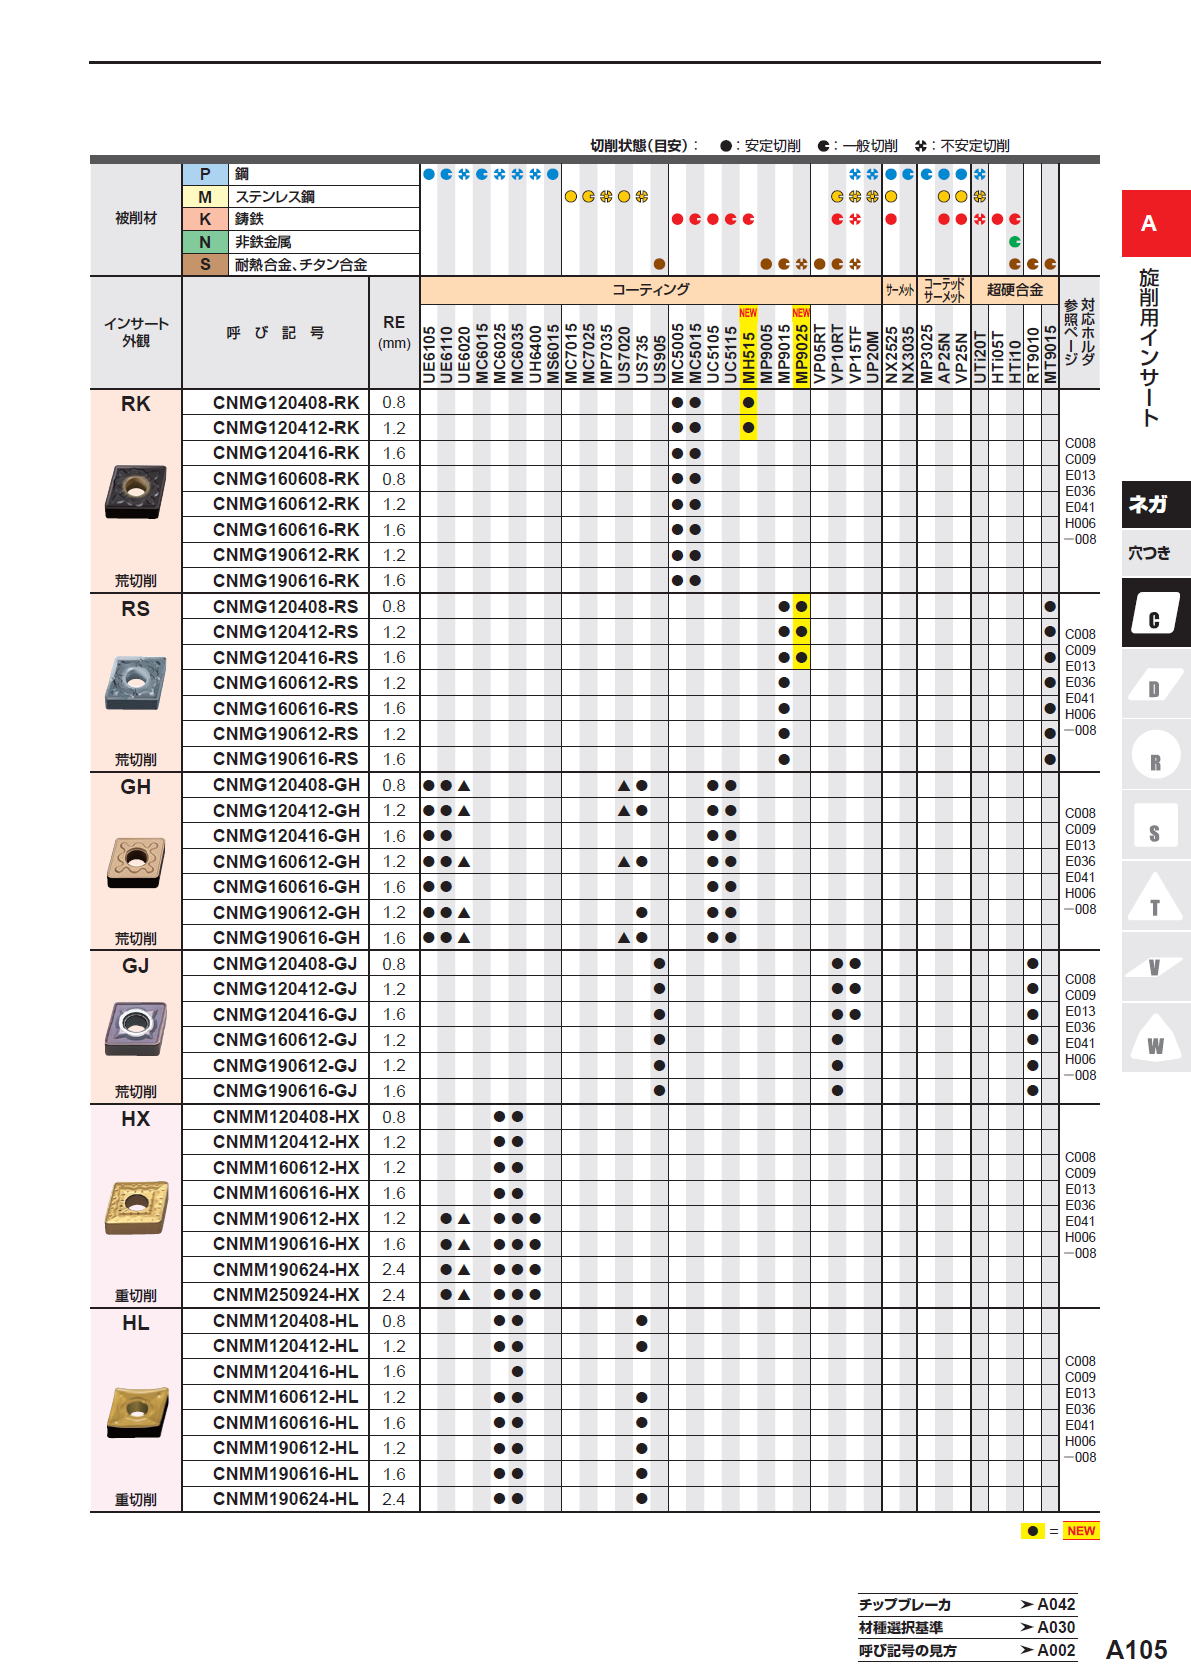Image resolution: width=1191 pixels, height=1674 pixels.
Task: Select the V-shape insert tab icon
Action: [x=1155, y=967]
